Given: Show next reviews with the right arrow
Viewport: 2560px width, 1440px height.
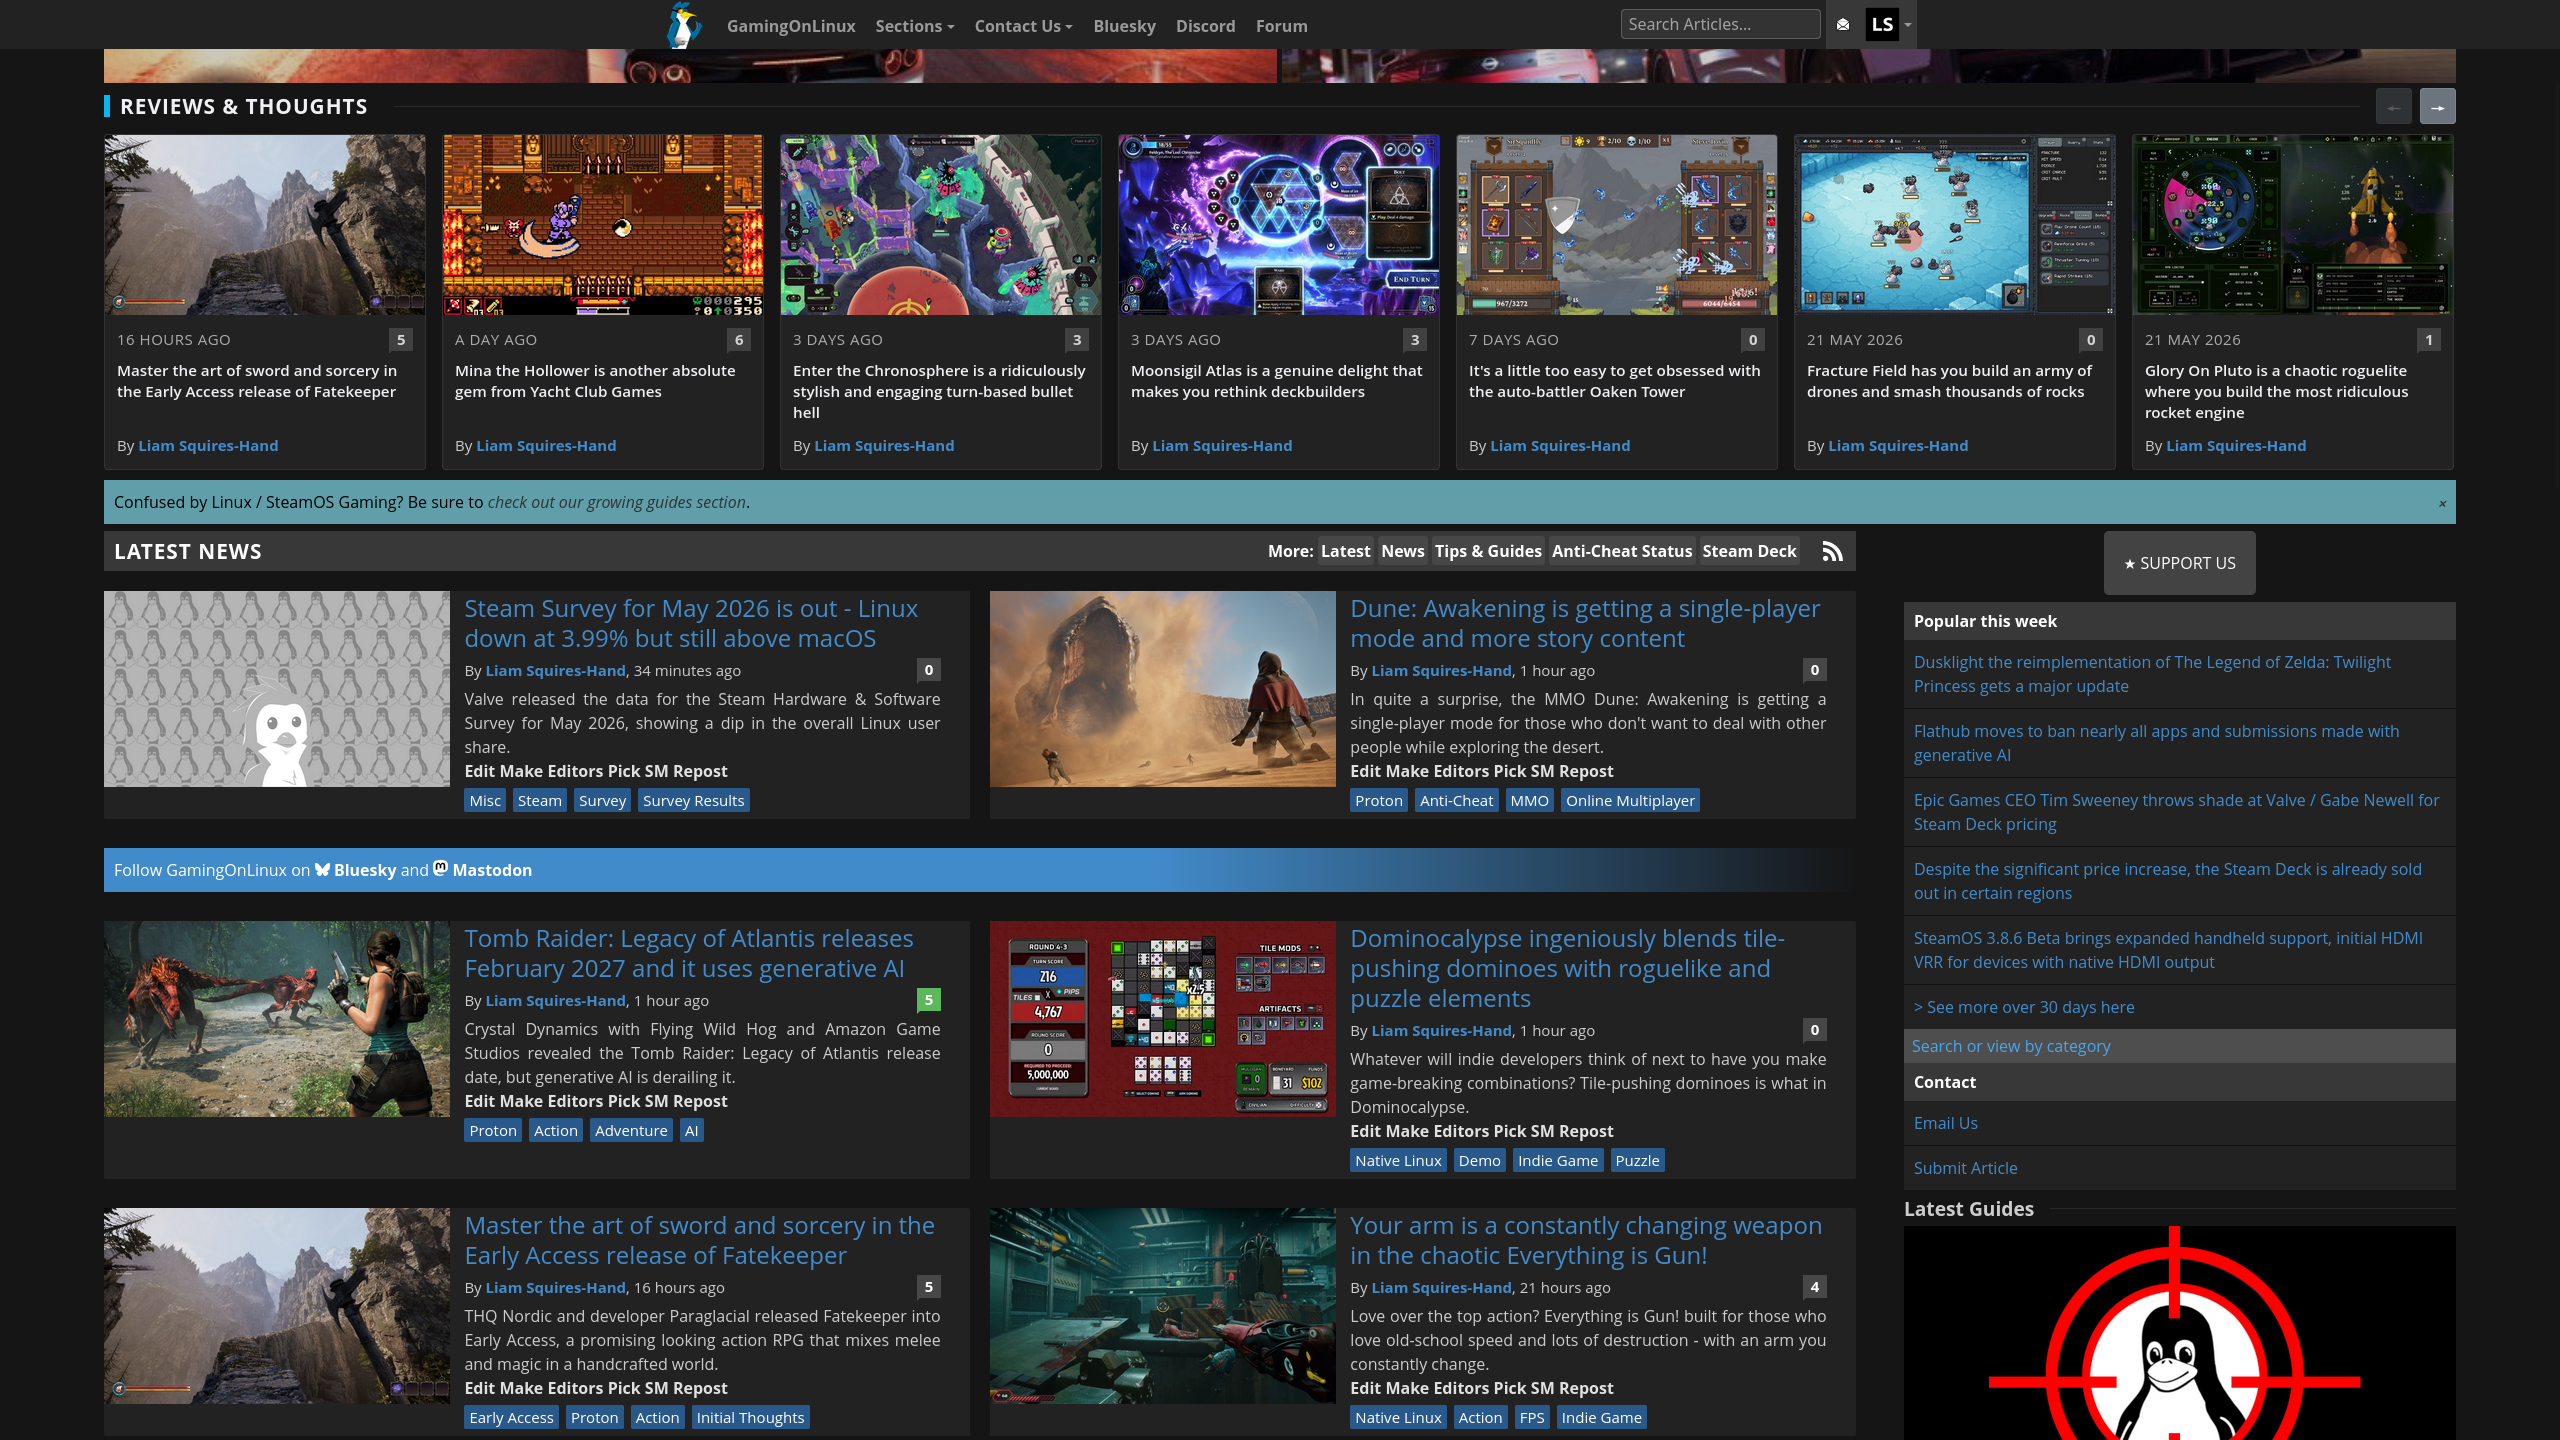Looking at the screenshot, I should [x=2437, y=106].
